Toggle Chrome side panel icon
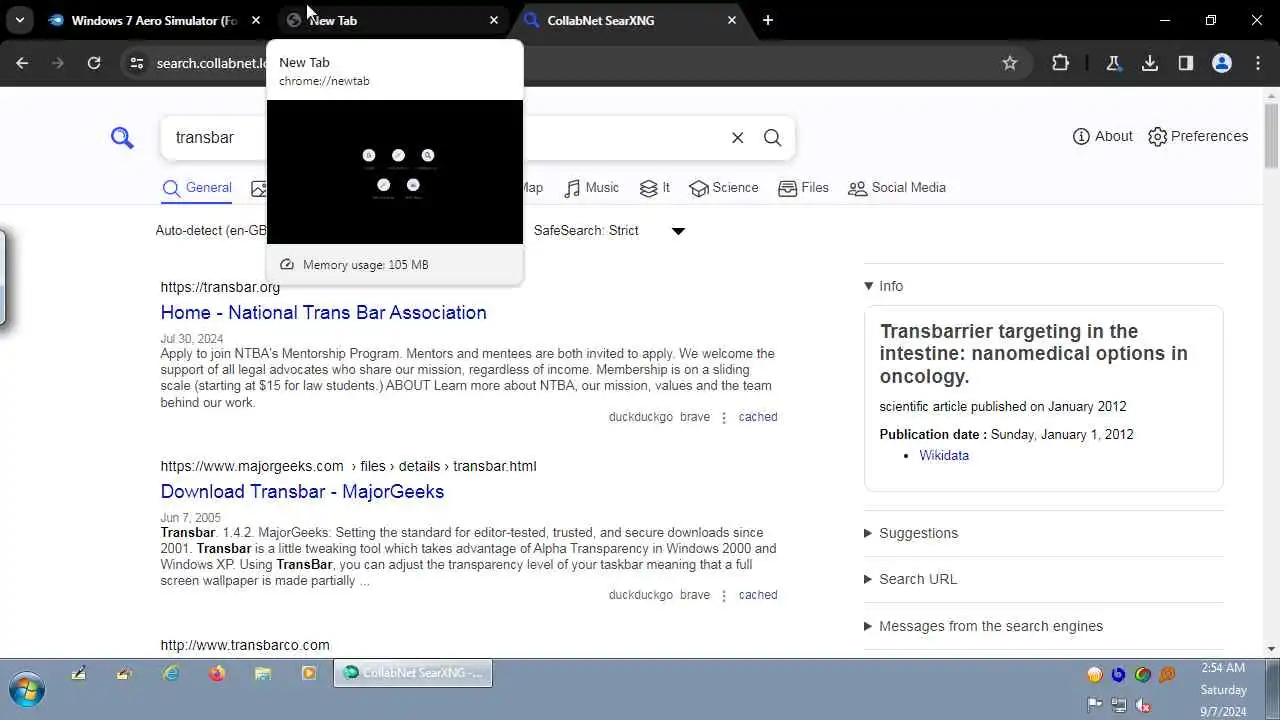The image size is (1280, 720). (x=1186, y=63)
